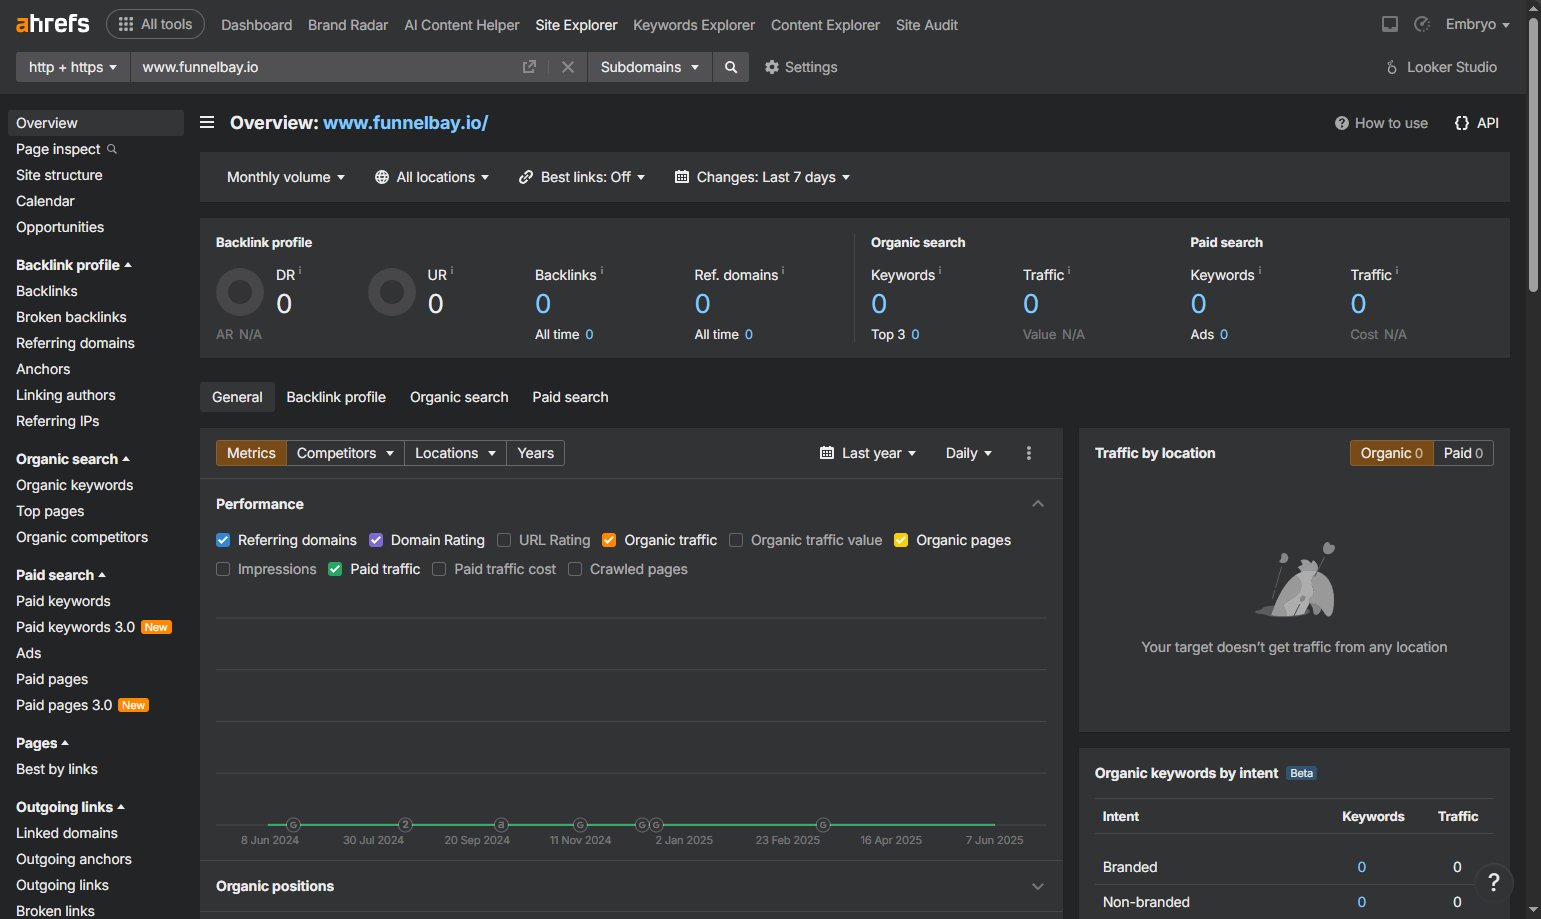This screenshot has width=1541, height=919.
Task: Enable the Impressions checkbox
Action: [x=223, y=569]
